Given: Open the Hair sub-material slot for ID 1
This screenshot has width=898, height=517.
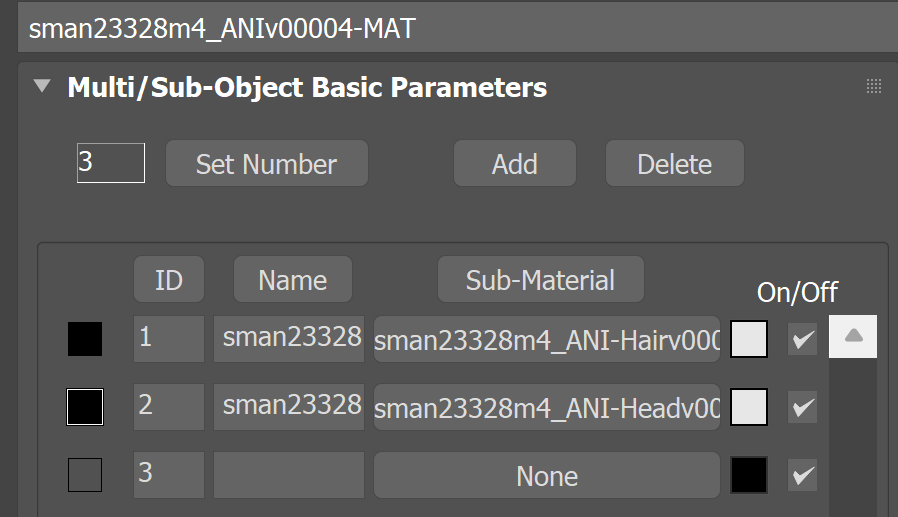Looking at the screenshot, I should 547,339.
